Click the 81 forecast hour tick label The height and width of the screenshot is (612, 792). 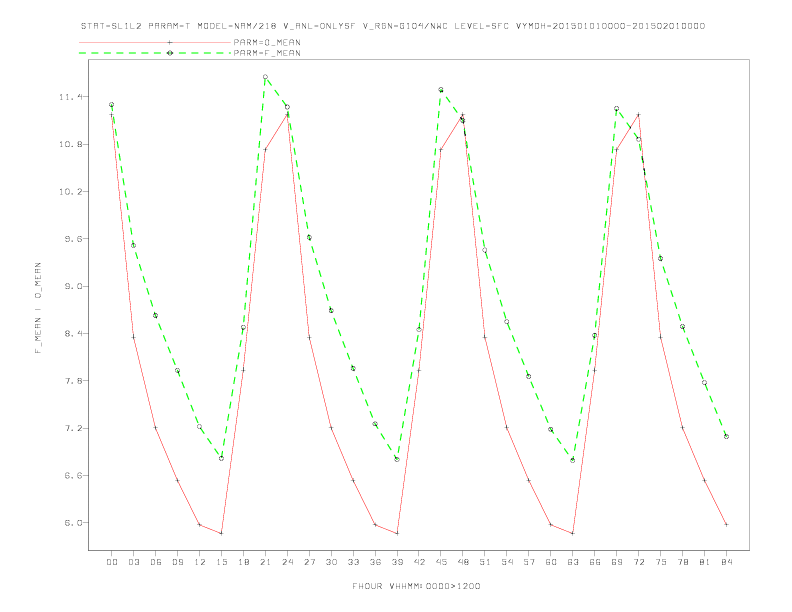[705, 562]
